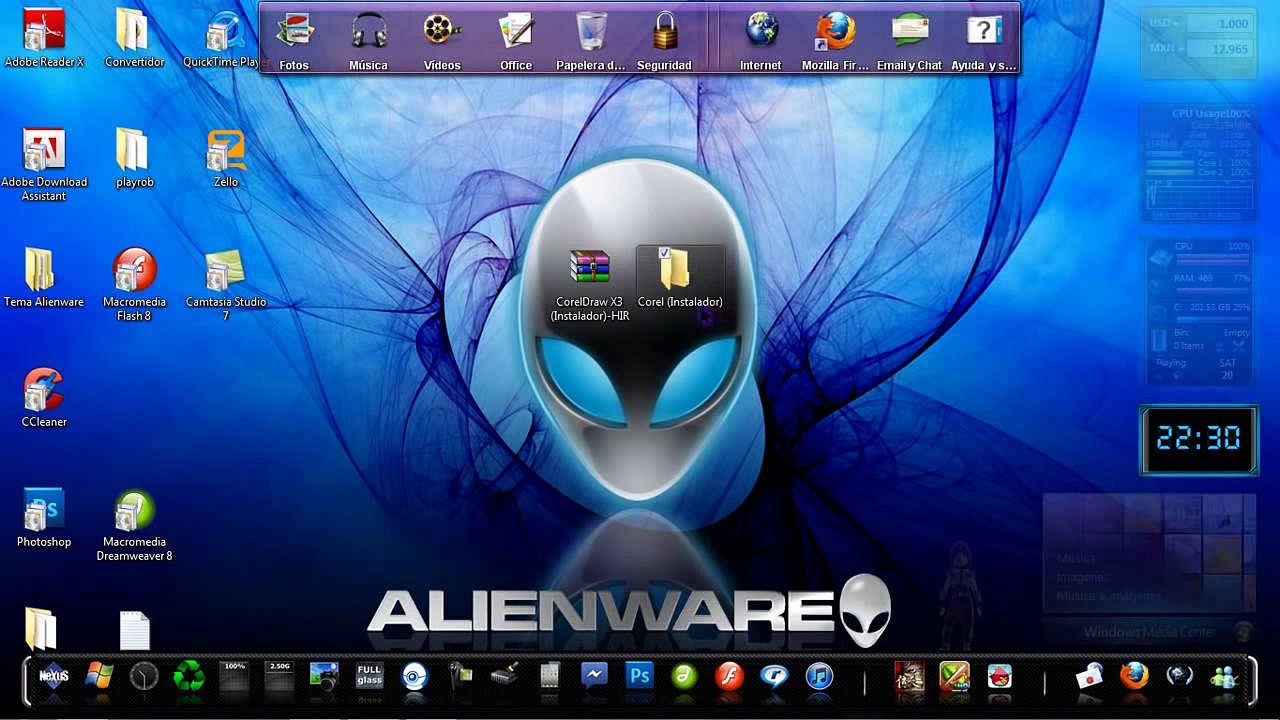Click the 100% meter icon in bottom dock
This screenshot has width=1280, height=720.
point(234,677)
